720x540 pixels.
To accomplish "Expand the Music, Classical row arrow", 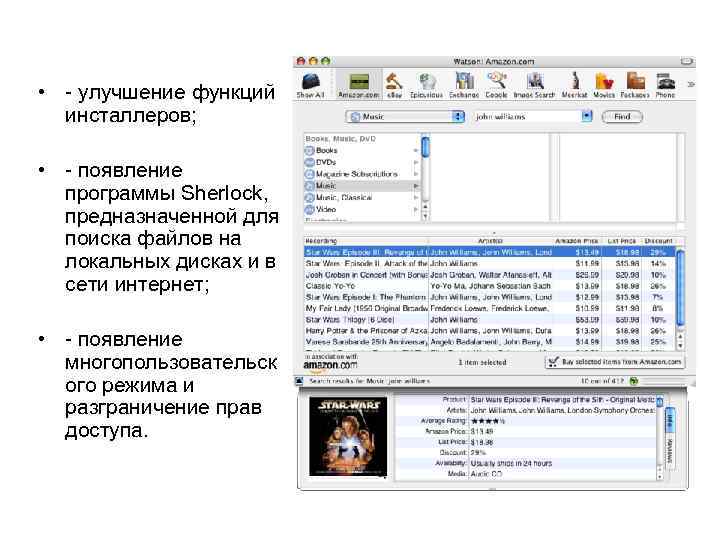I will tap(416, 197).
